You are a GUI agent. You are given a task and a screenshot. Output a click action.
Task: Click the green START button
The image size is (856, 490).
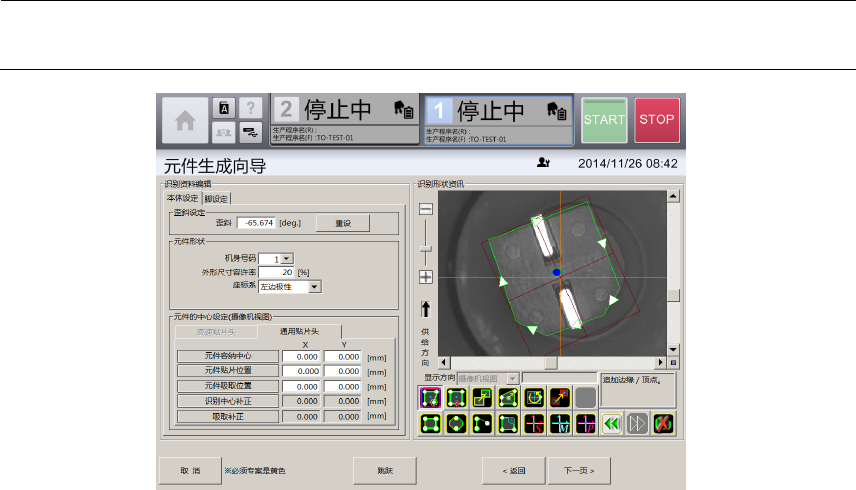pyautogui.click(x=604, y=120)
